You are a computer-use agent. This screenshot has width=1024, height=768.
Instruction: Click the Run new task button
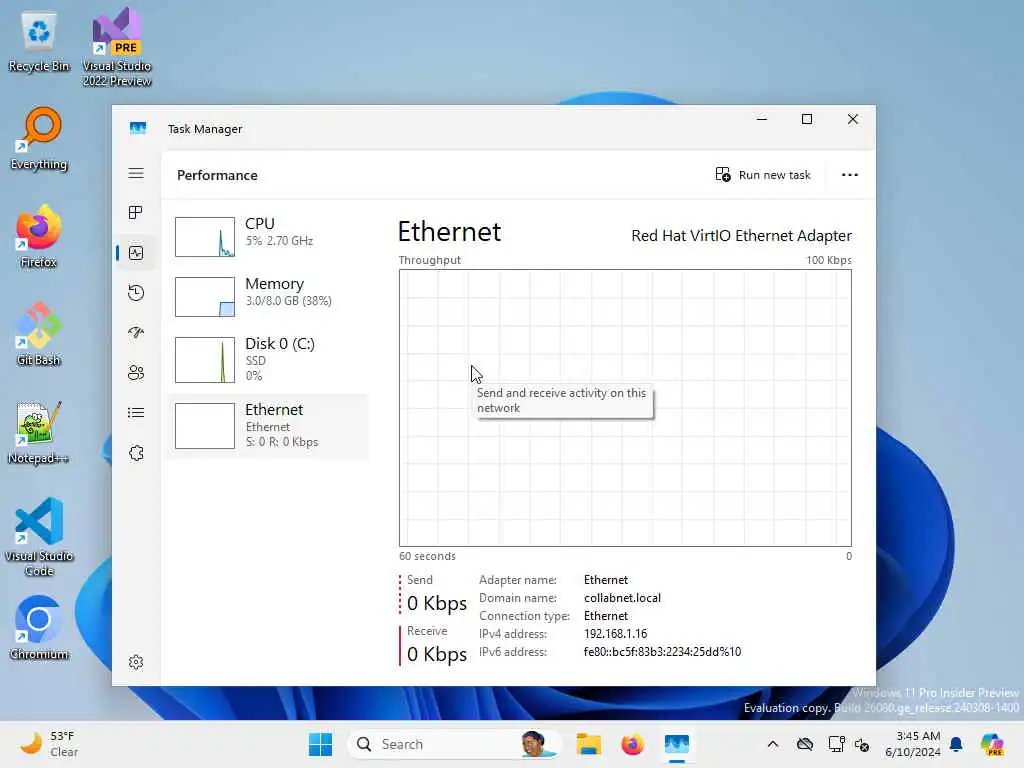coord(763,175)
